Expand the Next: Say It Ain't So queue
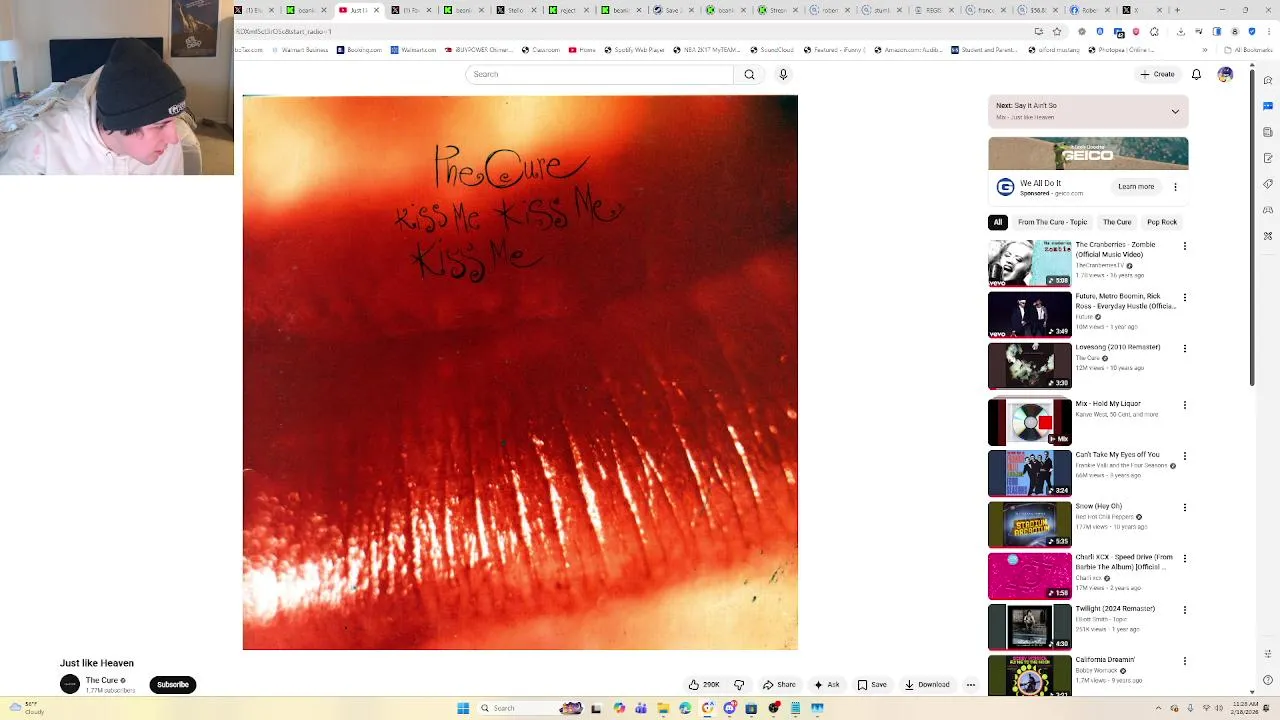The image size is (1280, 720). 1175,111
